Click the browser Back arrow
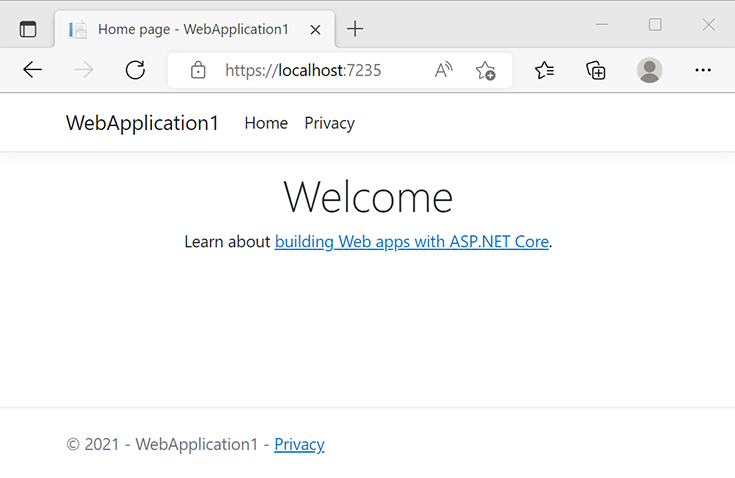 tap(32, 70)
